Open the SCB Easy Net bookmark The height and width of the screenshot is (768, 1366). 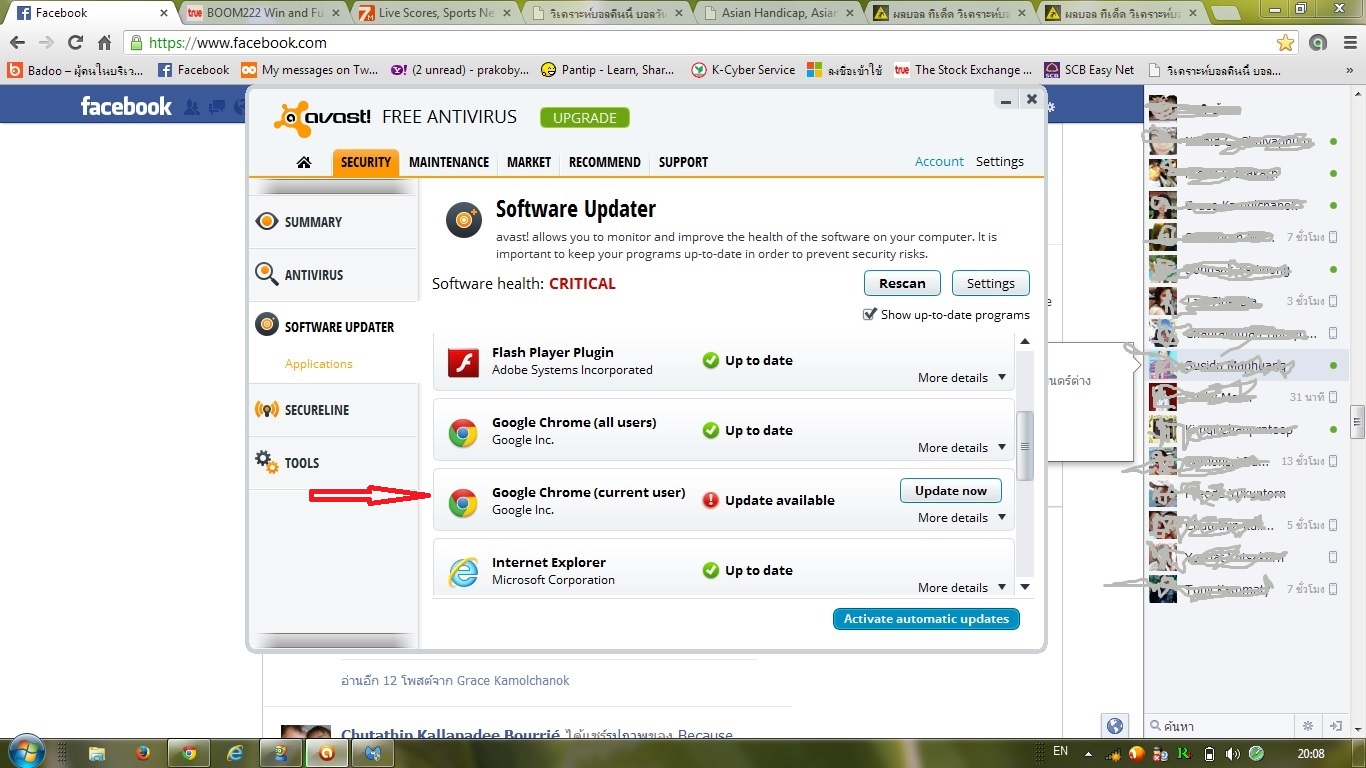[1089, 70]
